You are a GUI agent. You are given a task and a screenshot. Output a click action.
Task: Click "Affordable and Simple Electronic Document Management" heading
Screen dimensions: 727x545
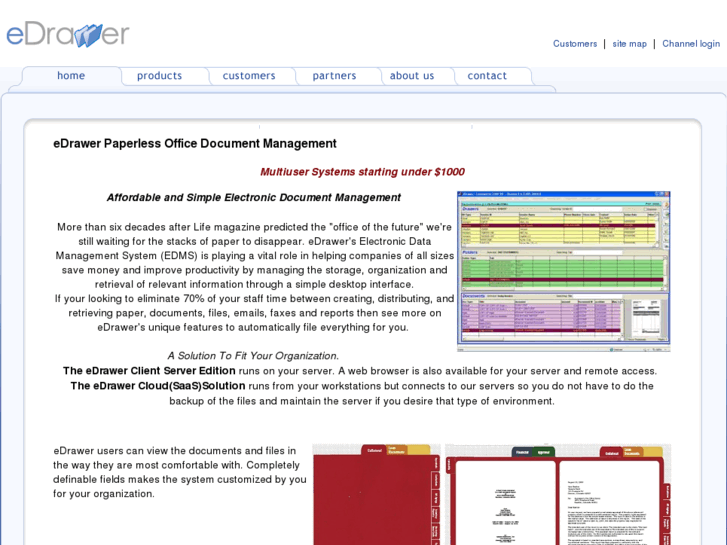254,198
